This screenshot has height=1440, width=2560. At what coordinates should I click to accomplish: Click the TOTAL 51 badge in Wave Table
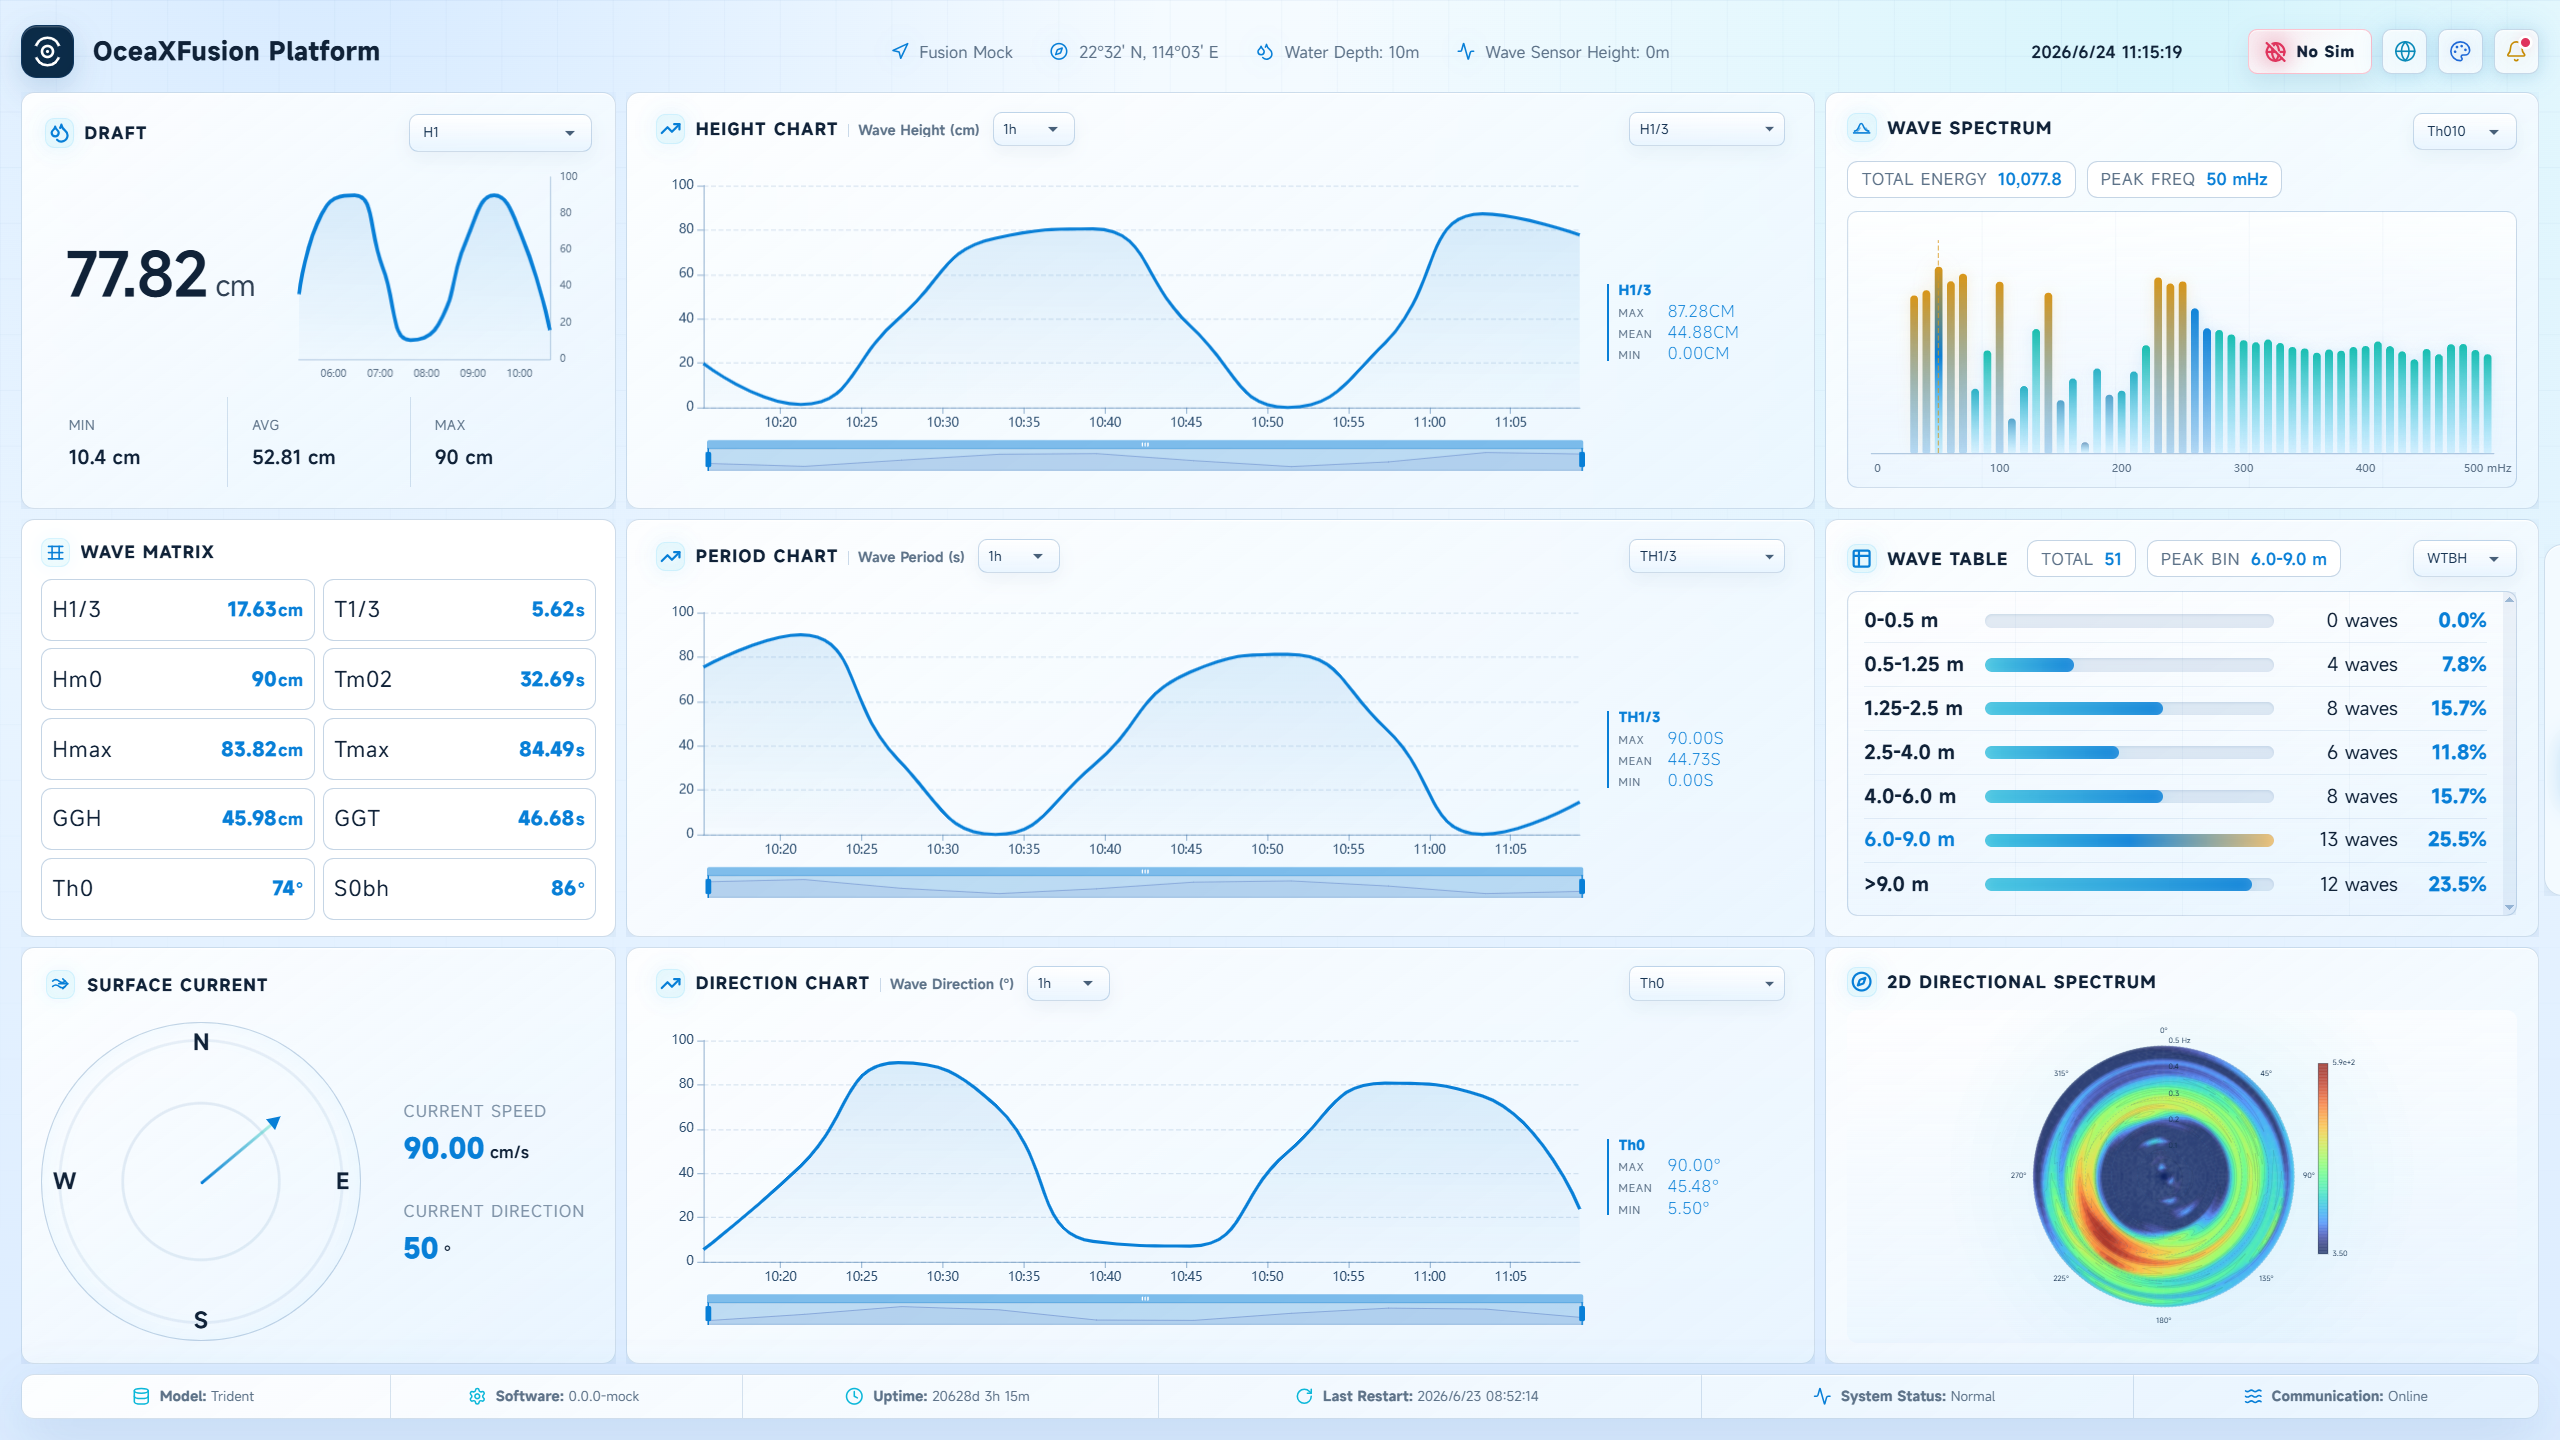[x=2081, y=559]
